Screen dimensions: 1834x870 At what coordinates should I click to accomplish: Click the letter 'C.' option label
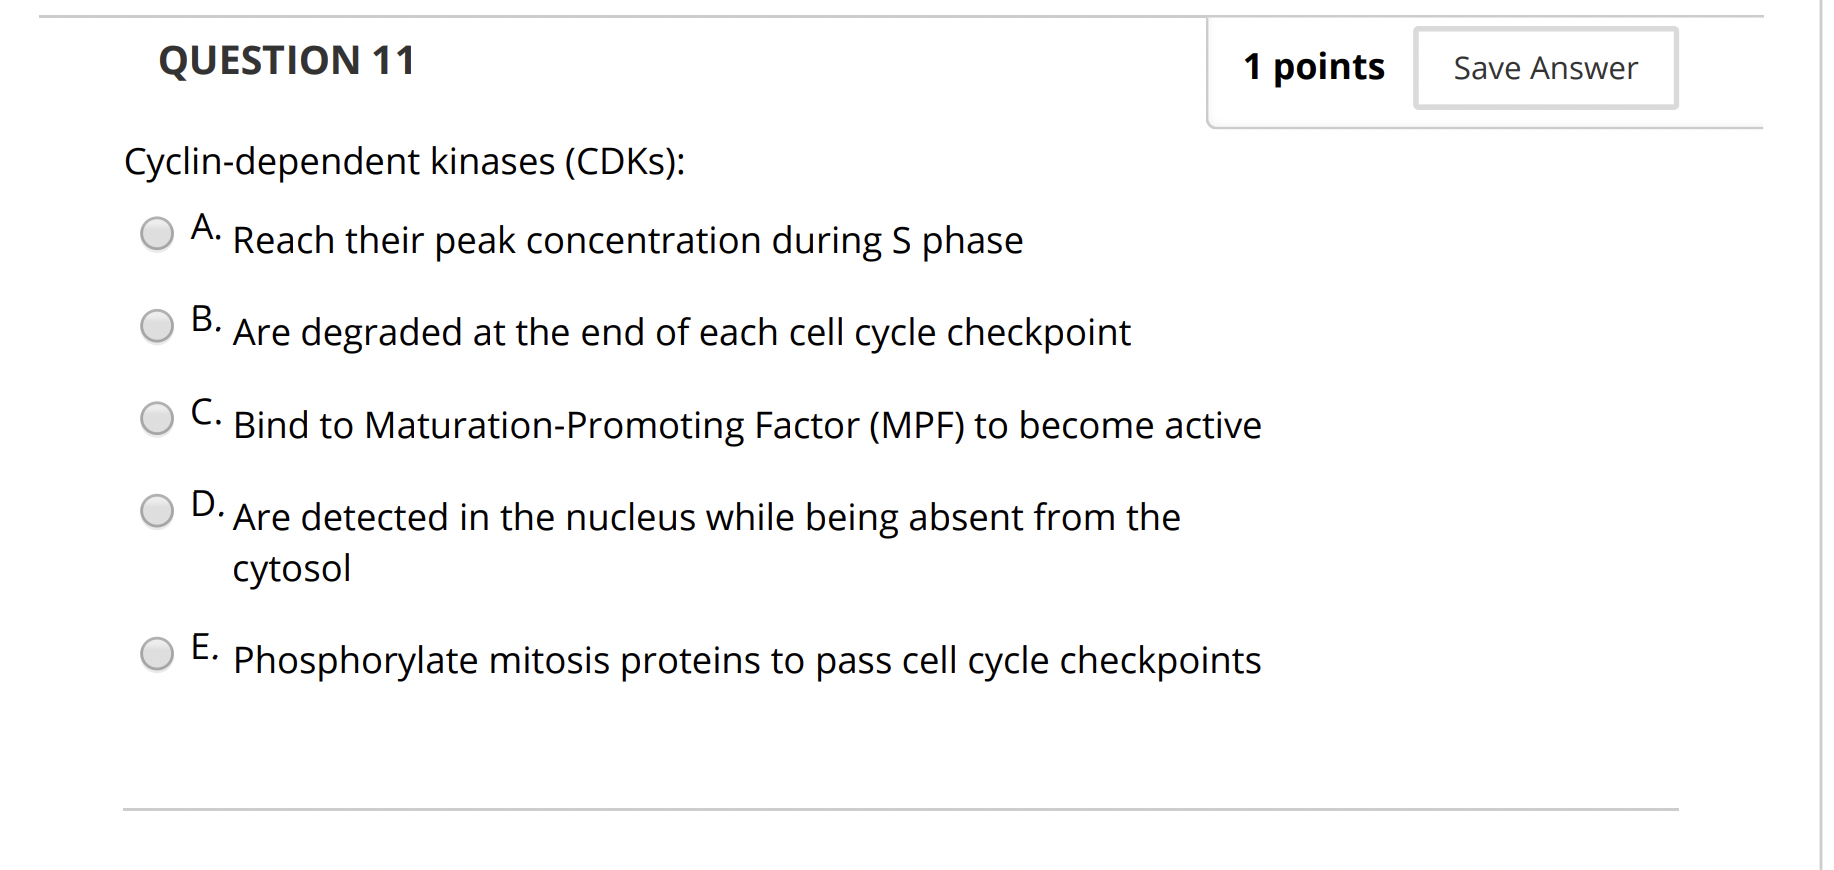pyautogui.click(x=205, y=412)
